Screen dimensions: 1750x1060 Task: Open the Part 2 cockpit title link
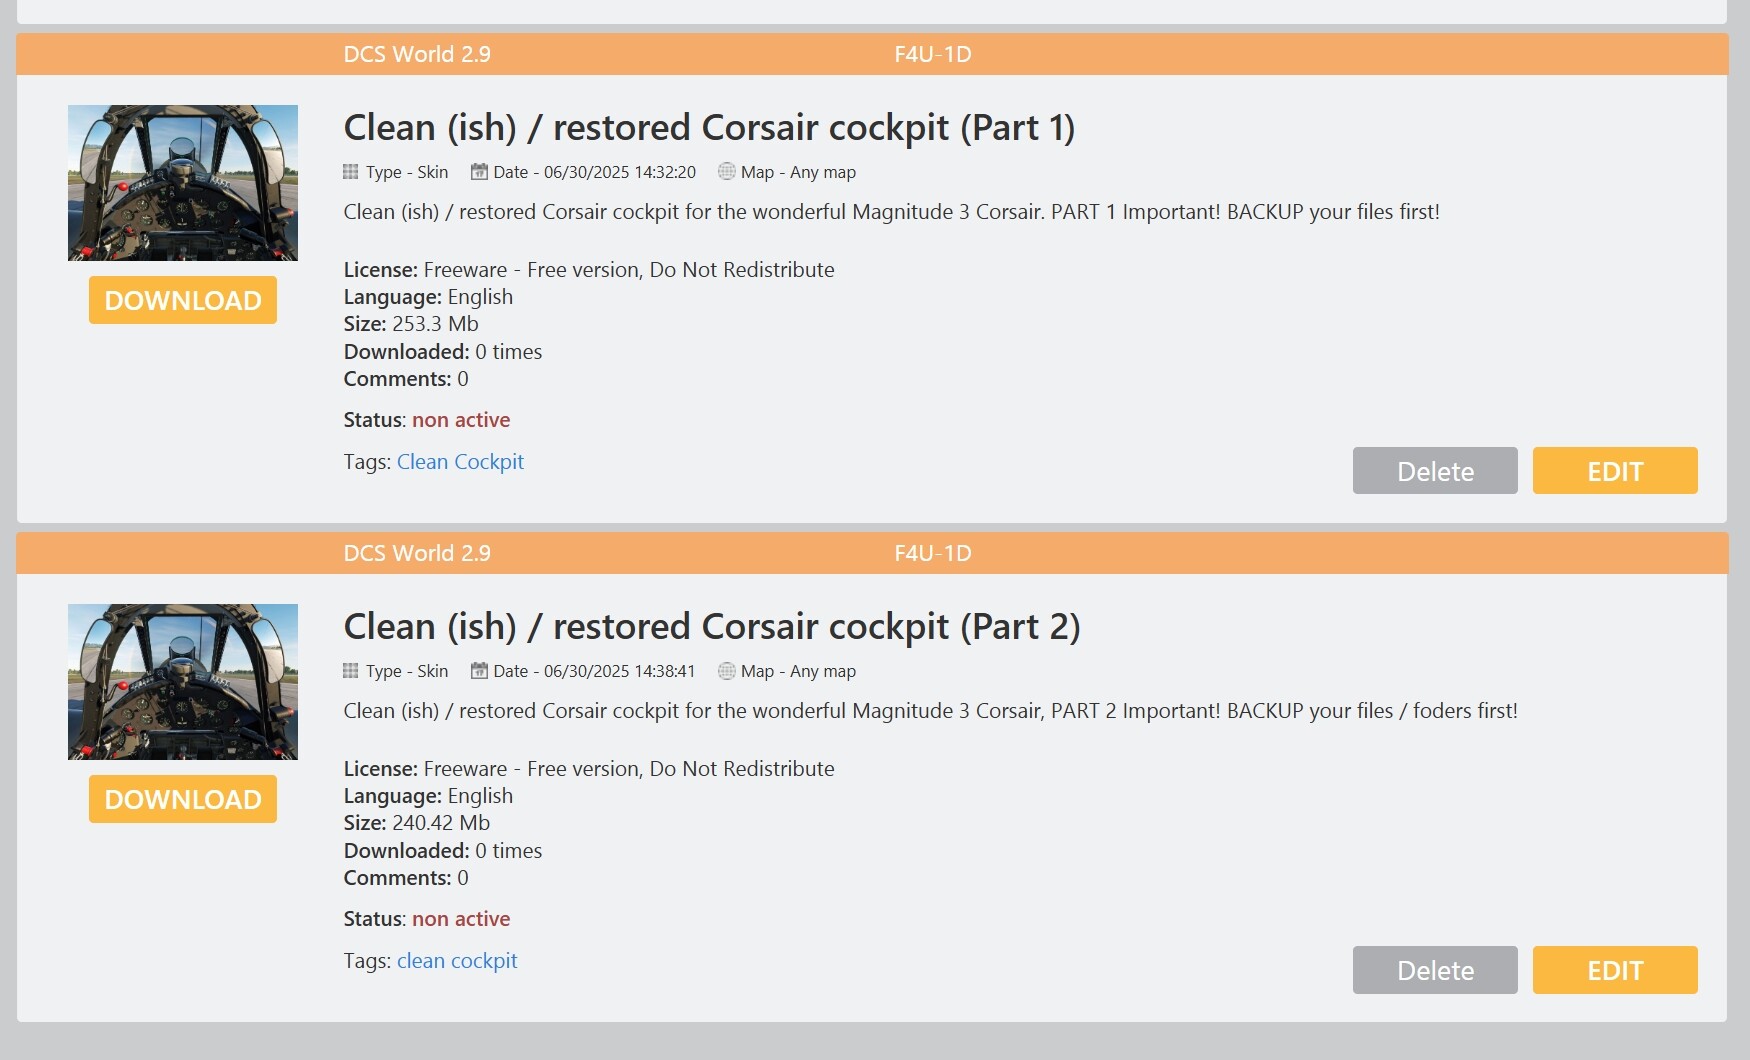712,627
